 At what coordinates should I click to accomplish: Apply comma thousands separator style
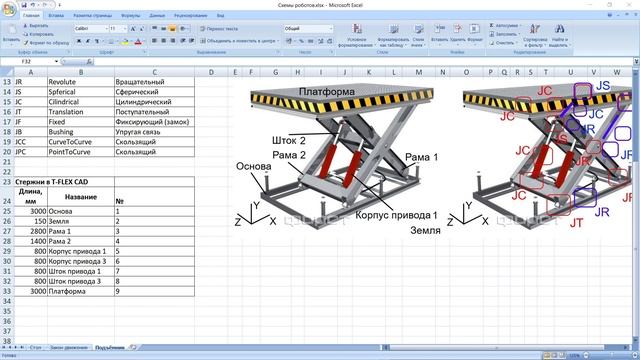tap(311, 41)
